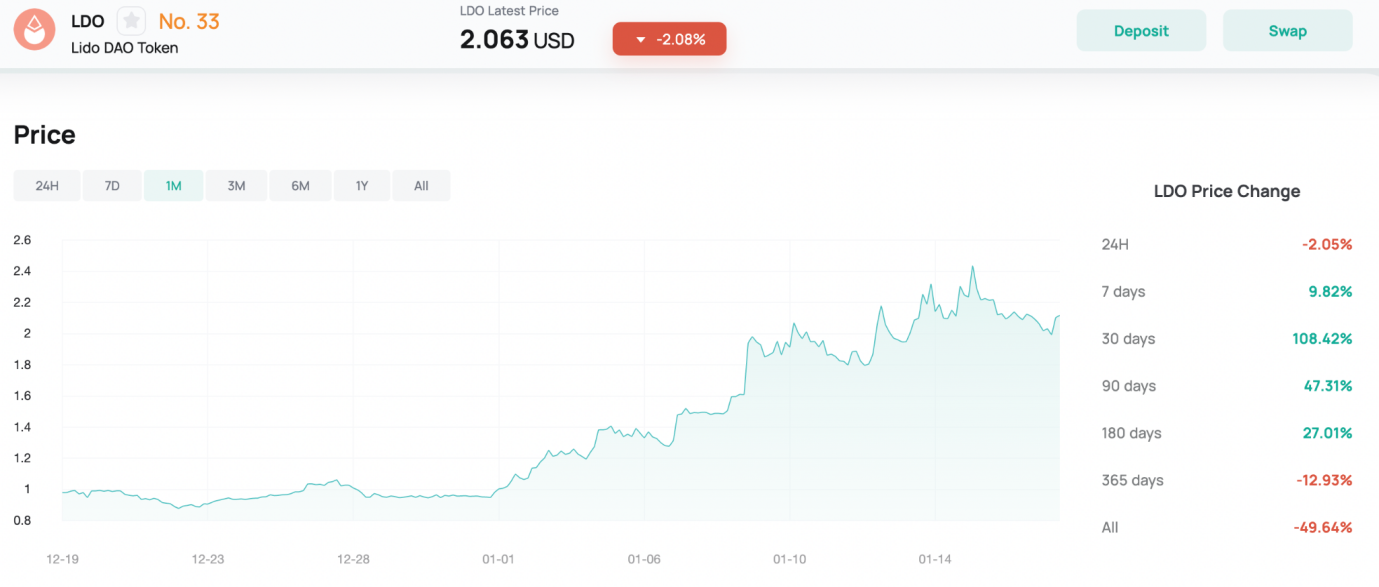Click the red -2.08% price change badge
The height and width of the screenshot is (587, 1379).
(x=669, y=39)
